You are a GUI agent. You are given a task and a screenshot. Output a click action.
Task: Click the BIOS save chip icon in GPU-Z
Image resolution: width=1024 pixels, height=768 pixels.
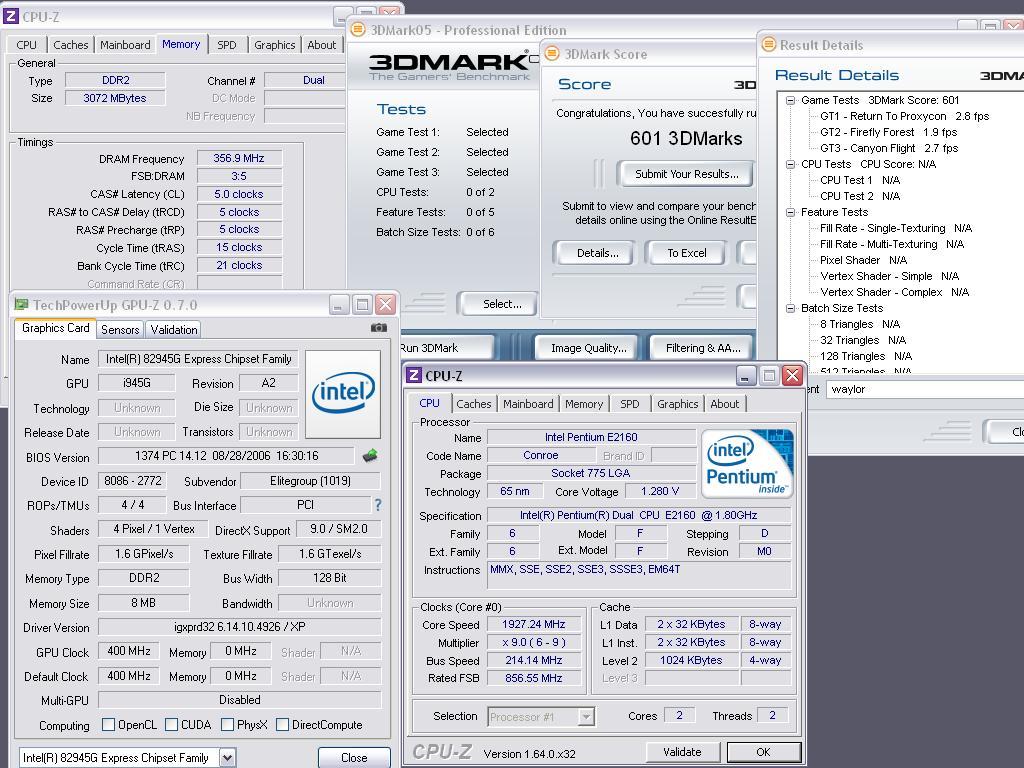370,455
